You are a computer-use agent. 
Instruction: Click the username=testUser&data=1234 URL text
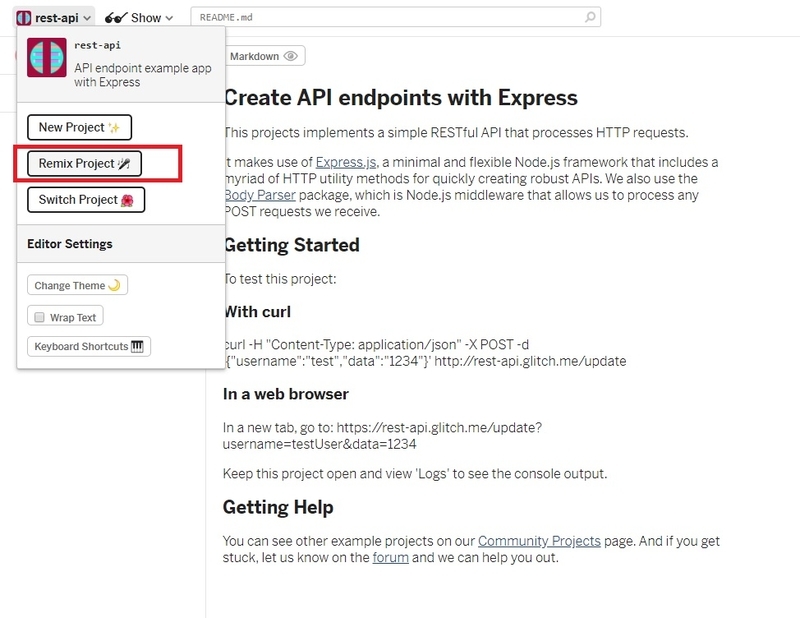pos(319,444)
